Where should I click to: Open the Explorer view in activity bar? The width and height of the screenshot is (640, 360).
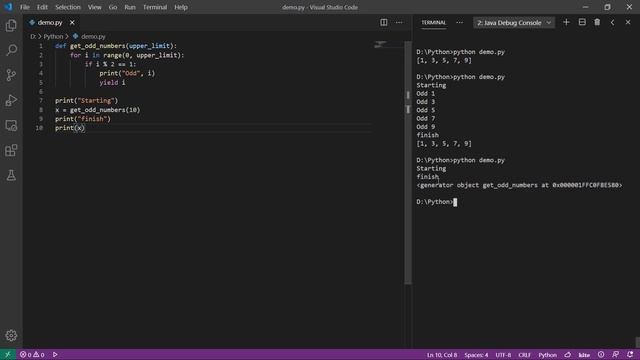pos(11,26)
